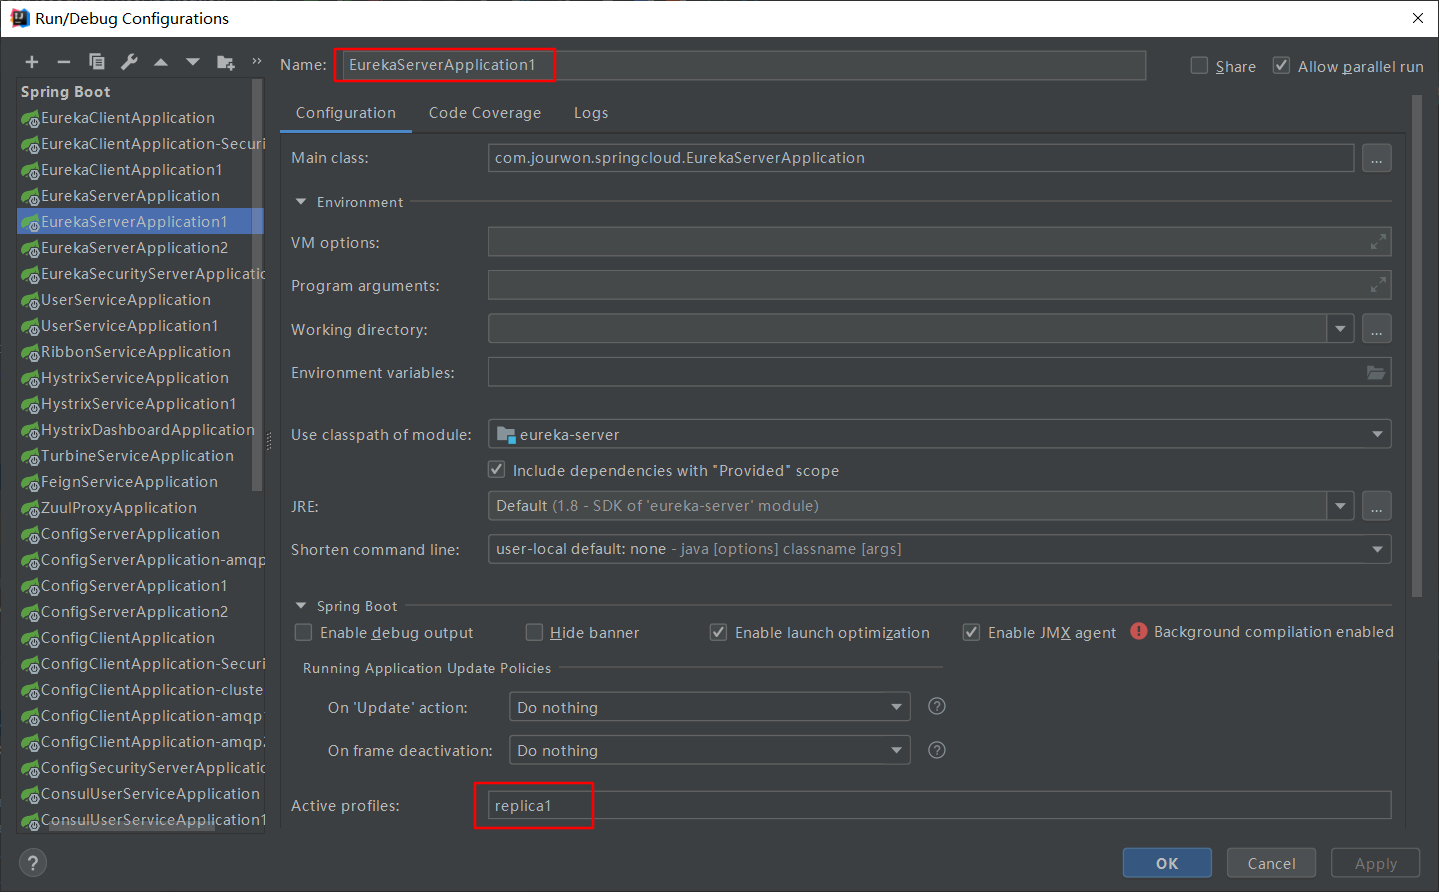This screenshot has height=892, width=1439.
Task: Open the environment variables editor folder icon
Action: pos(1377,372)
